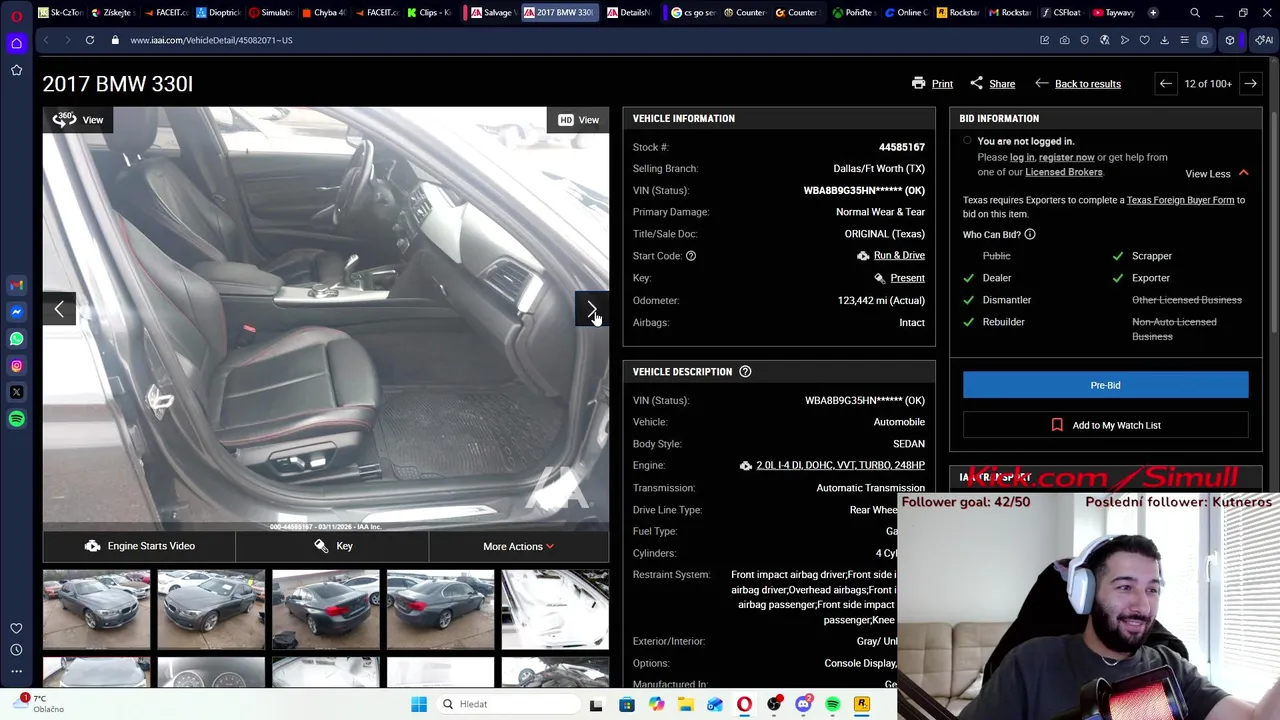Screen dimensions: 1280x720
Task: Click Start Code help question icon
Action: click(x=690, y=256)
